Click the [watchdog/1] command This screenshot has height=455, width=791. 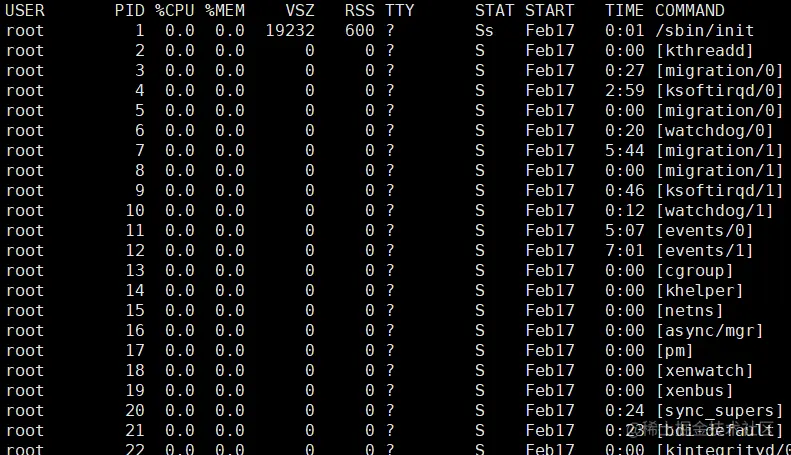[x=714, y=210]
